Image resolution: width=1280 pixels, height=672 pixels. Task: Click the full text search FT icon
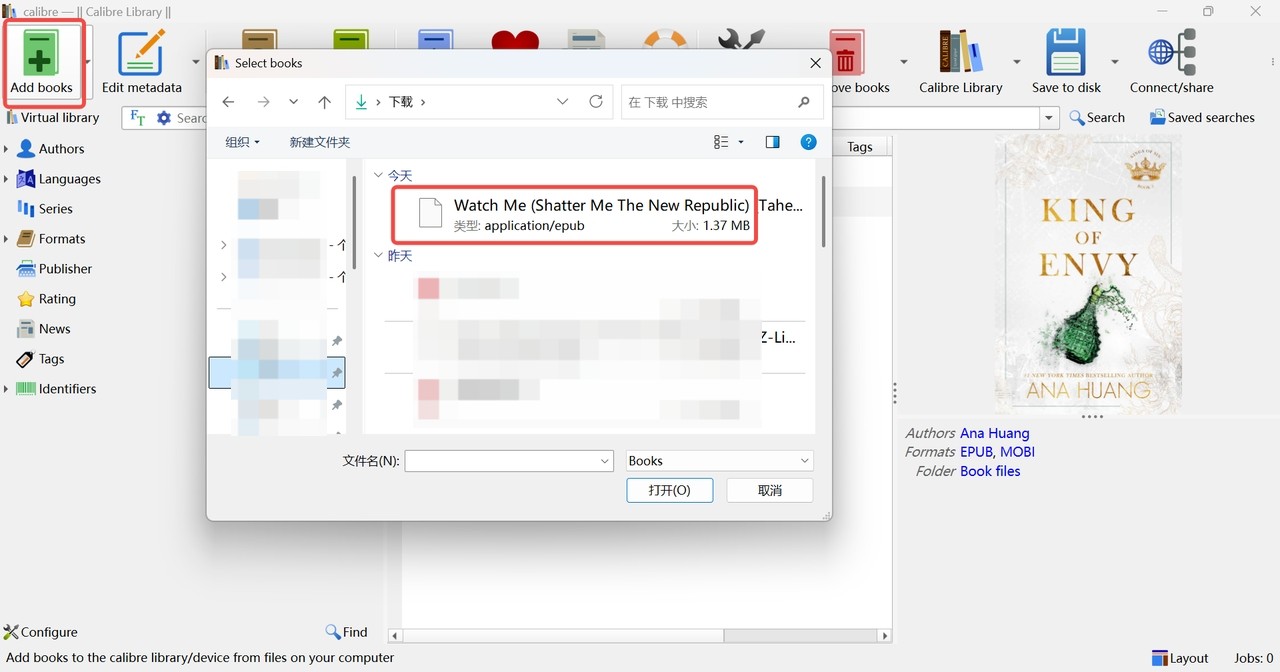click(138, 118)
